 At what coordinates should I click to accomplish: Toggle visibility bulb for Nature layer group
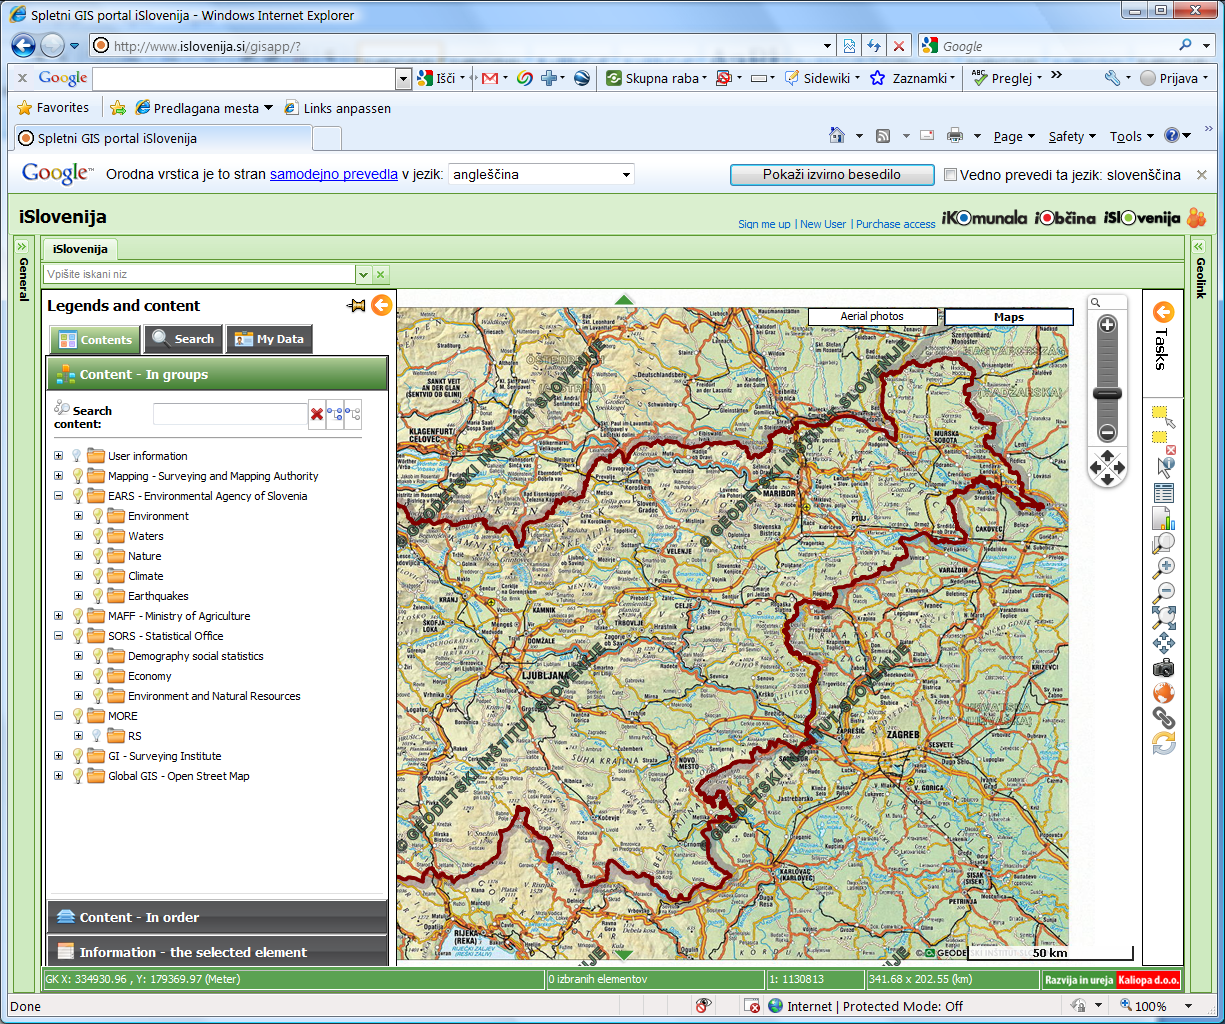click(97, 556)
